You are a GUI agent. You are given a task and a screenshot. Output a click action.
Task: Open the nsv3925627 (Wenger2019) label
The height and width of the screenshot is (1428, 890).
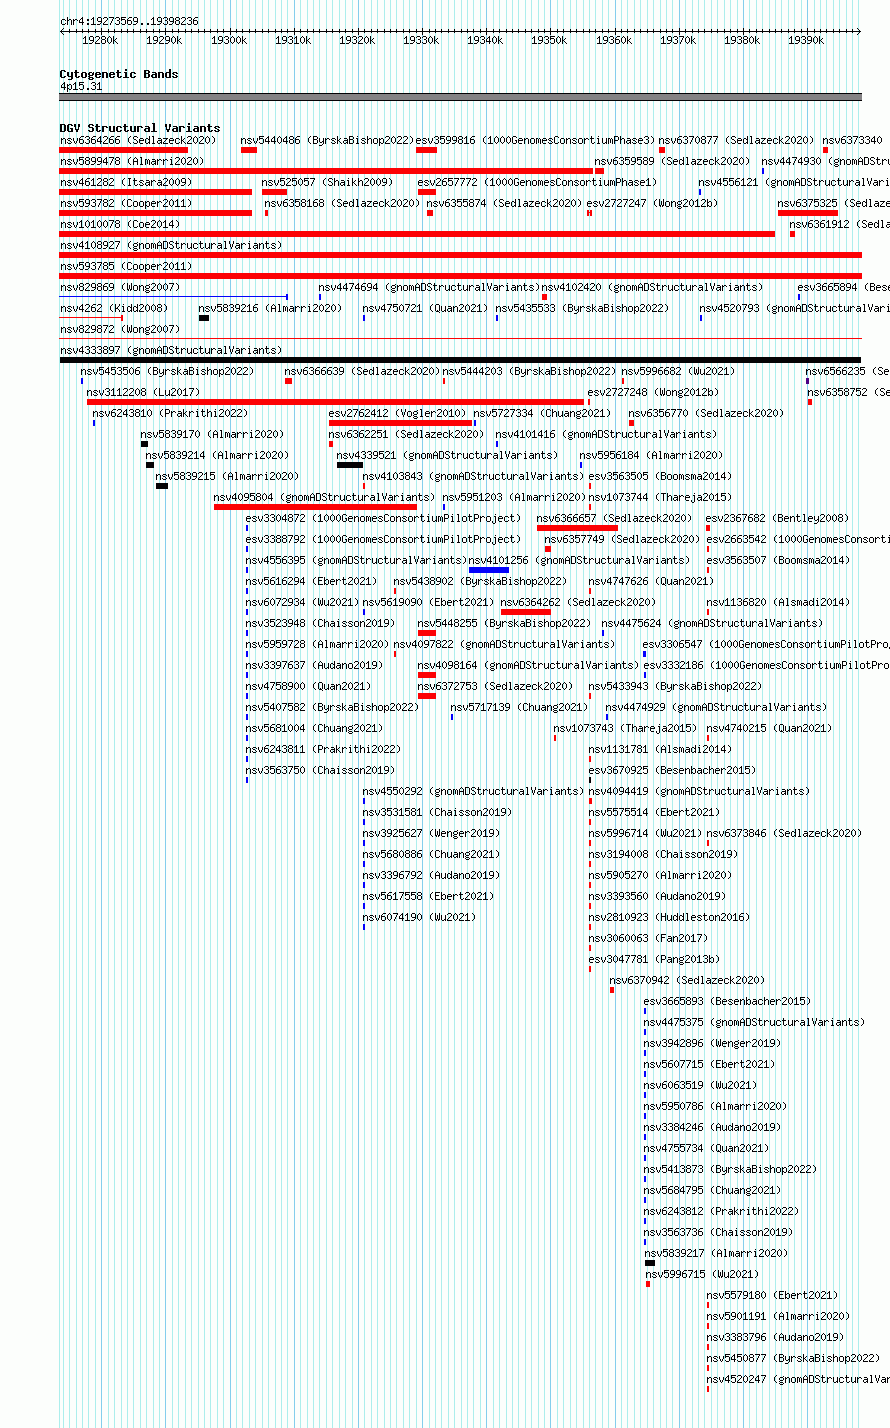tap(432, 833)
